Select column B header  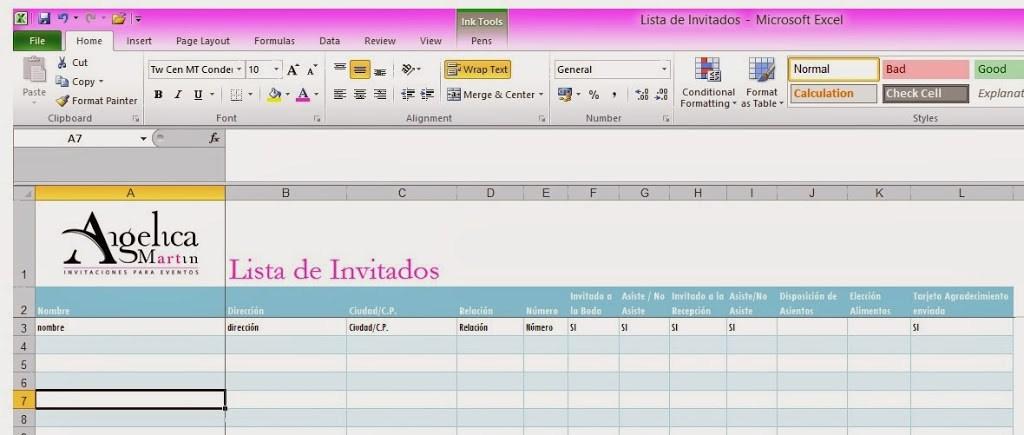pyautogui.click(x=286, y=193)
